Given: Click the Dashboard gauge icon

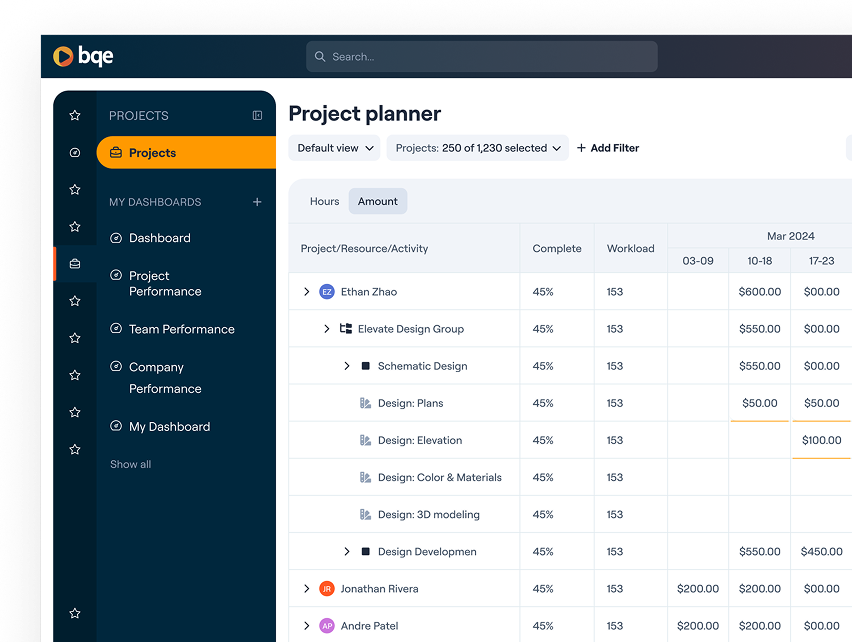Looking at the screenshot, I should point(116,237).
